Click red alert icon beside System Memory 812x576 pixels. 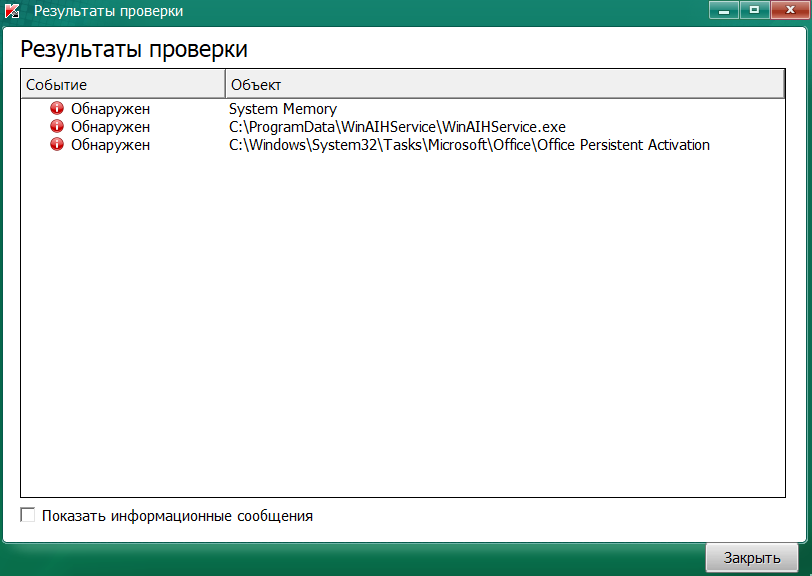[57, 108]
